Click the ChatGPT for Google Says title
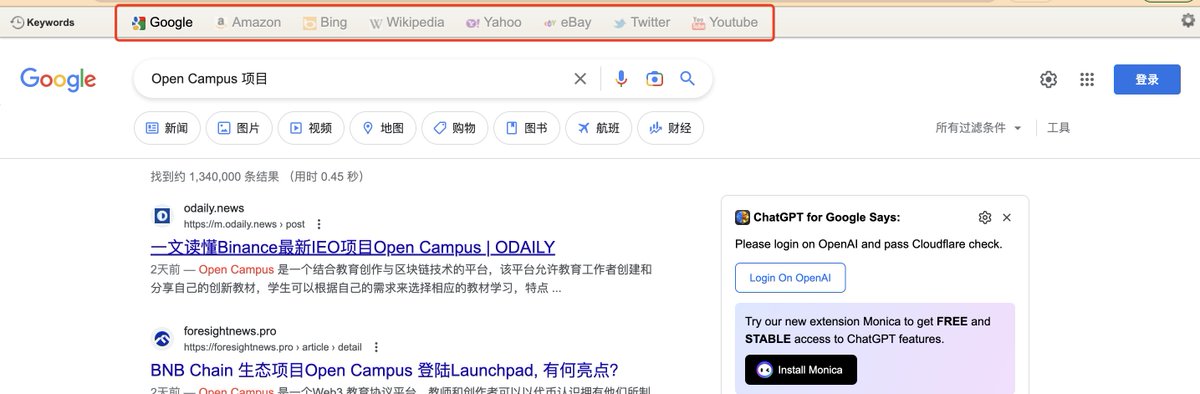Viewport: 1200px width, 394px height. pos(826,217)
